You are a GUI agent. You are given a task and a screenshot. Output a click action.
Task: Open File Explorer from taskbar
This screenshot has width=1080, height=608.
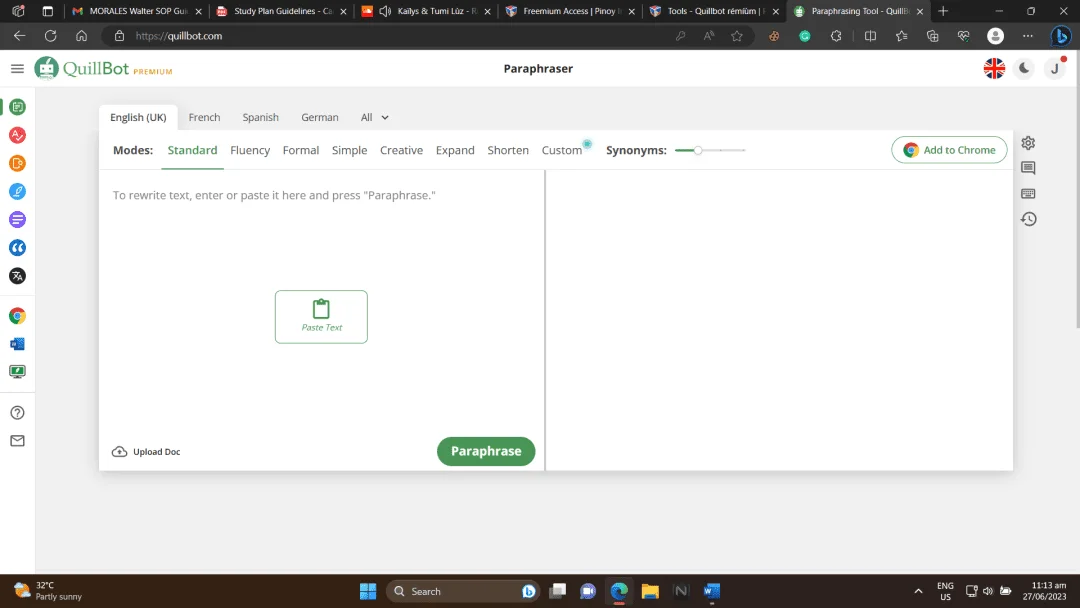(650, 591)
